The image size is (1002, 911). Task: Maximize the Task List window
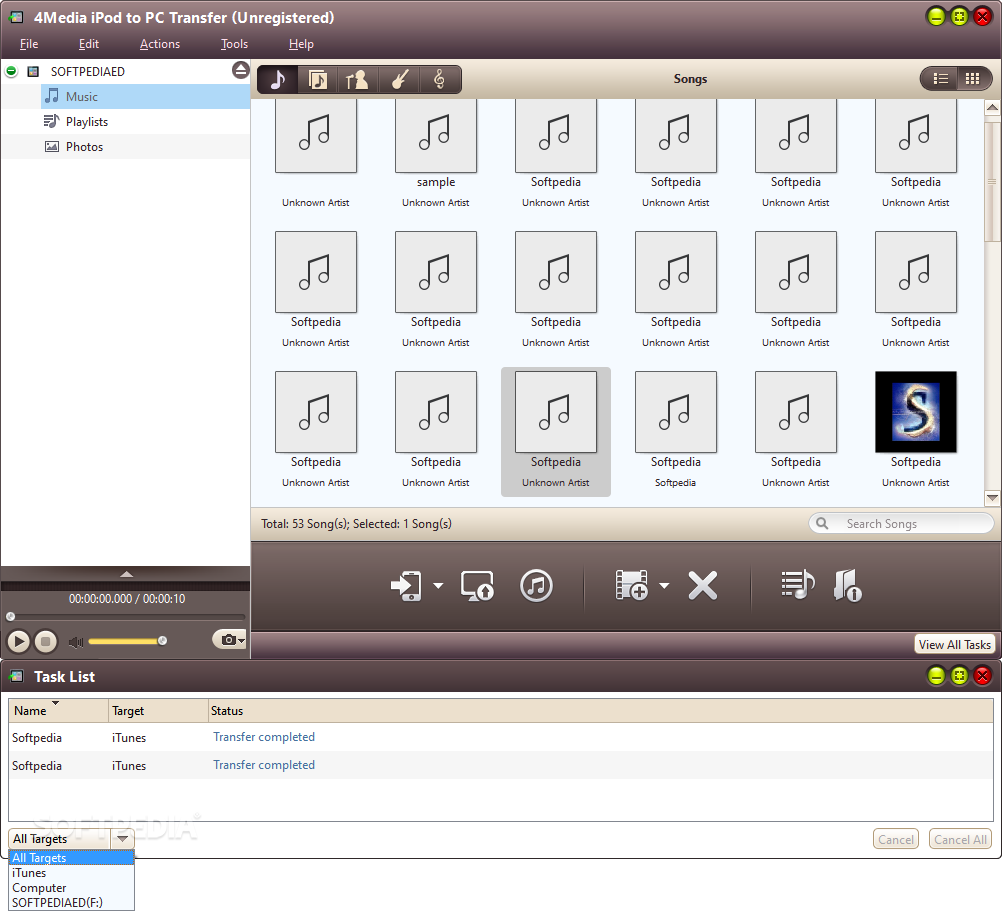(959, 676)
